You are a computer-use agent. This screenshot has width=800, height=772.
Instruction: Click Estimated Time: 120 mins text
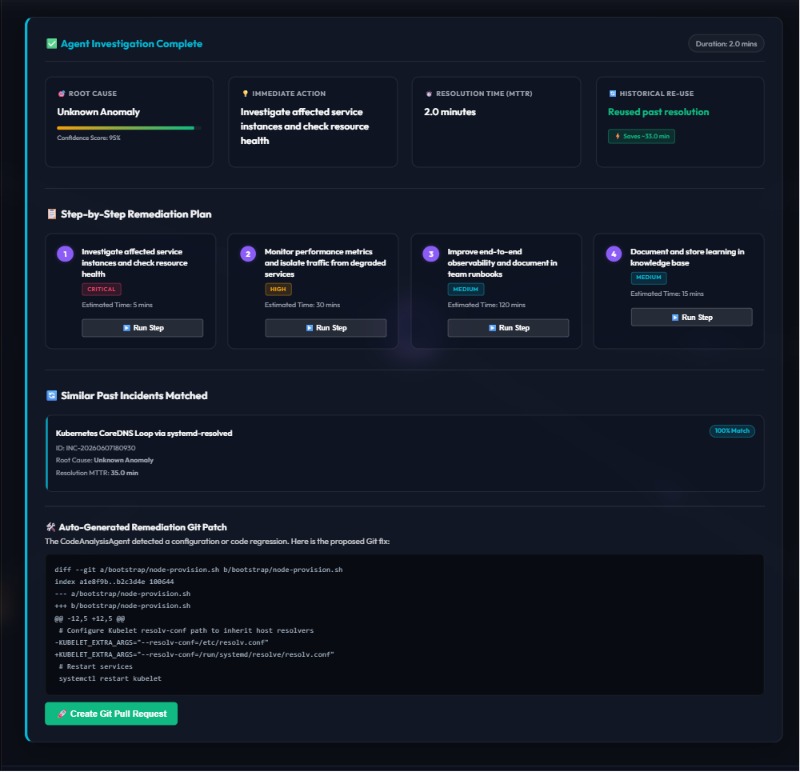(486, 305)
